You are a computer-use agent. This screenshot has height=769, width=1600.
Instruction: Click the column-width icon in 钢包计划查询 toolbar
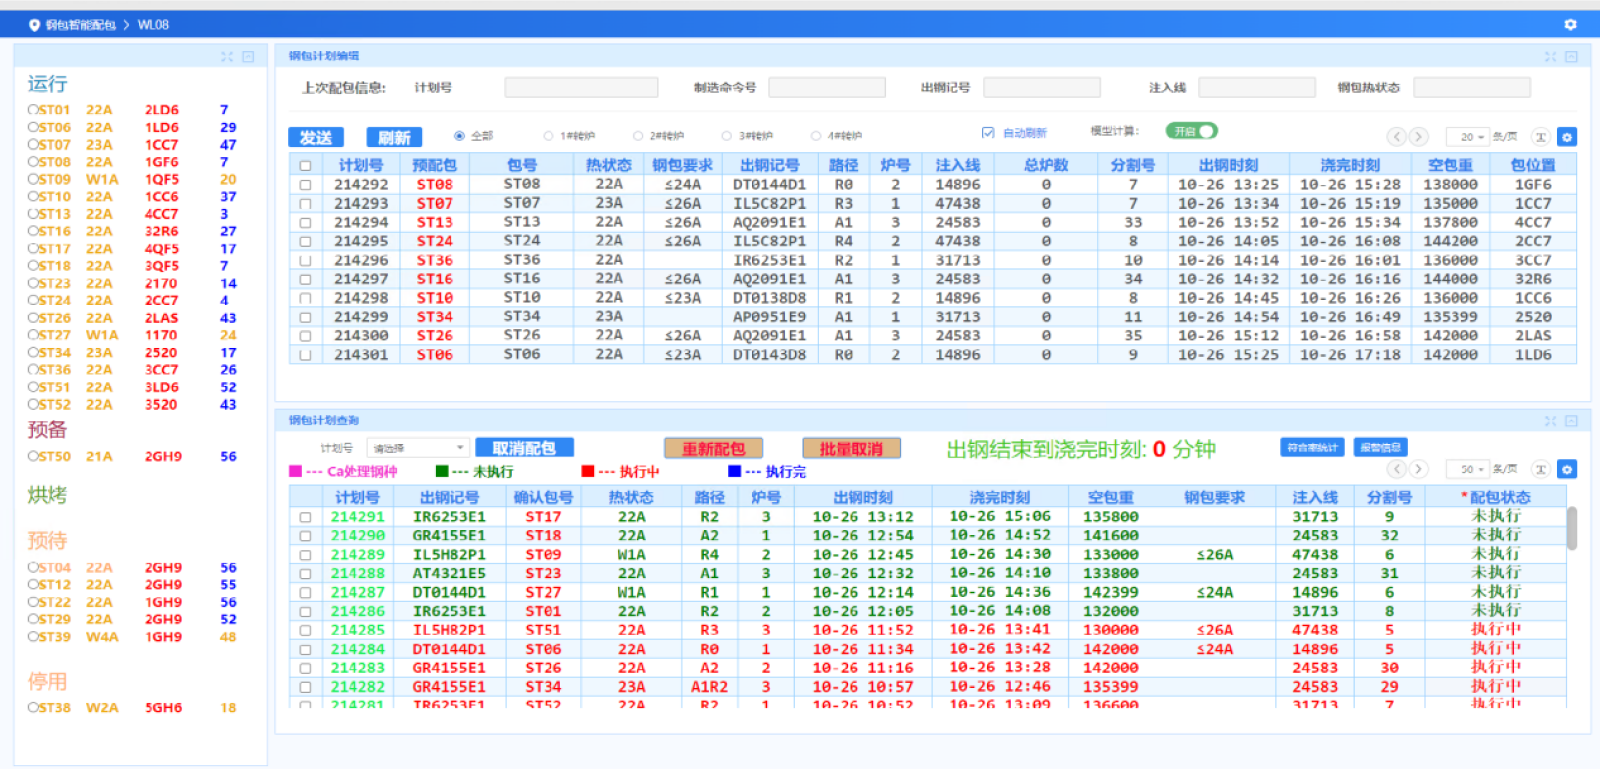pyautogui.click(x=1541, y=469)
